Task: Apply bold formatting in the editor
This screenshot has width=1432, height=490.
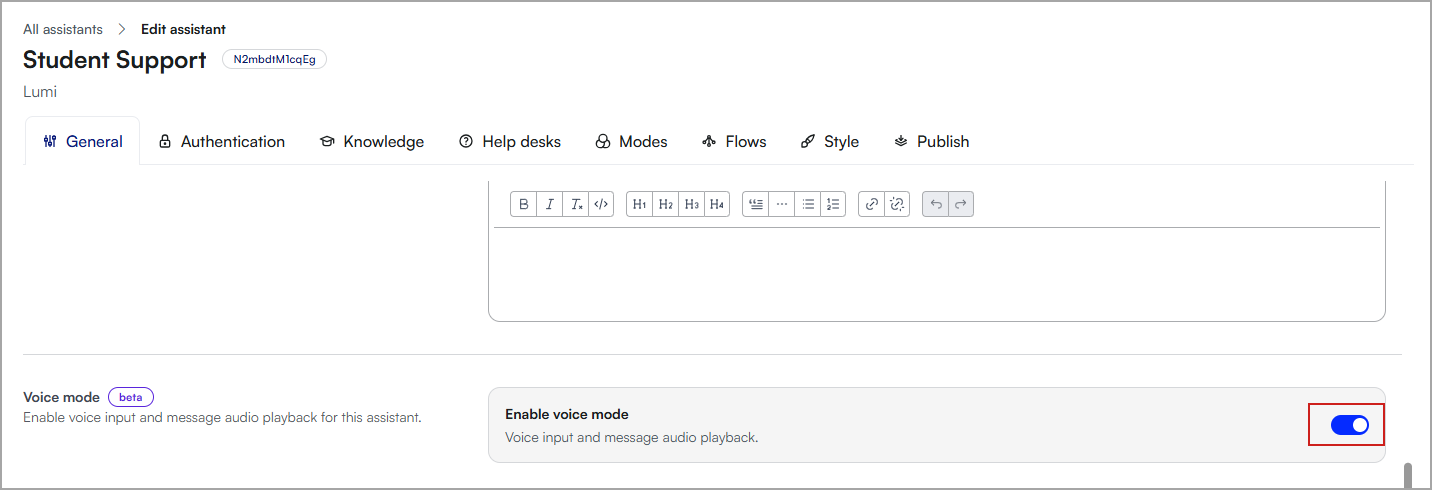Action: click(x=524, y=204)
